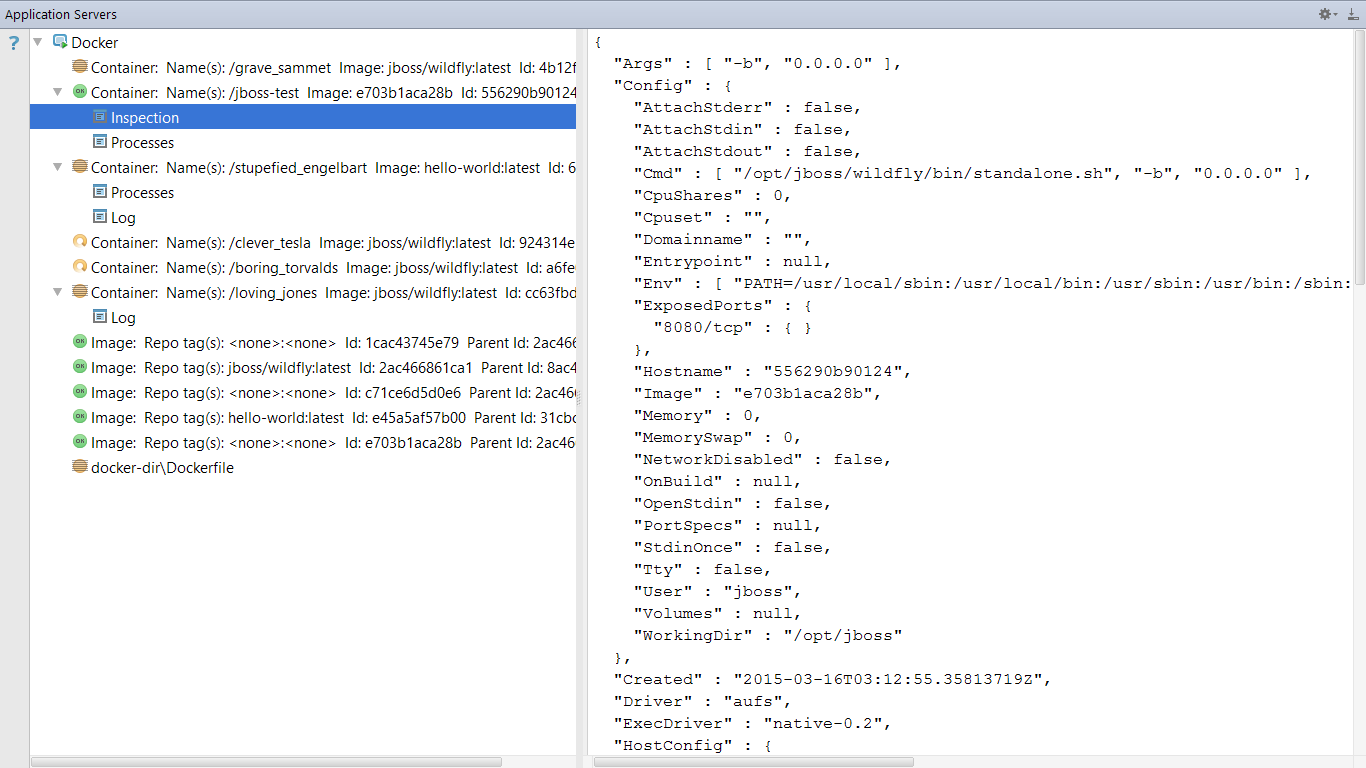Image resolution: width=1366 pixels, height=768 pixels.
Task: Click the "Args" line in JSON
Action: [758, 63]
